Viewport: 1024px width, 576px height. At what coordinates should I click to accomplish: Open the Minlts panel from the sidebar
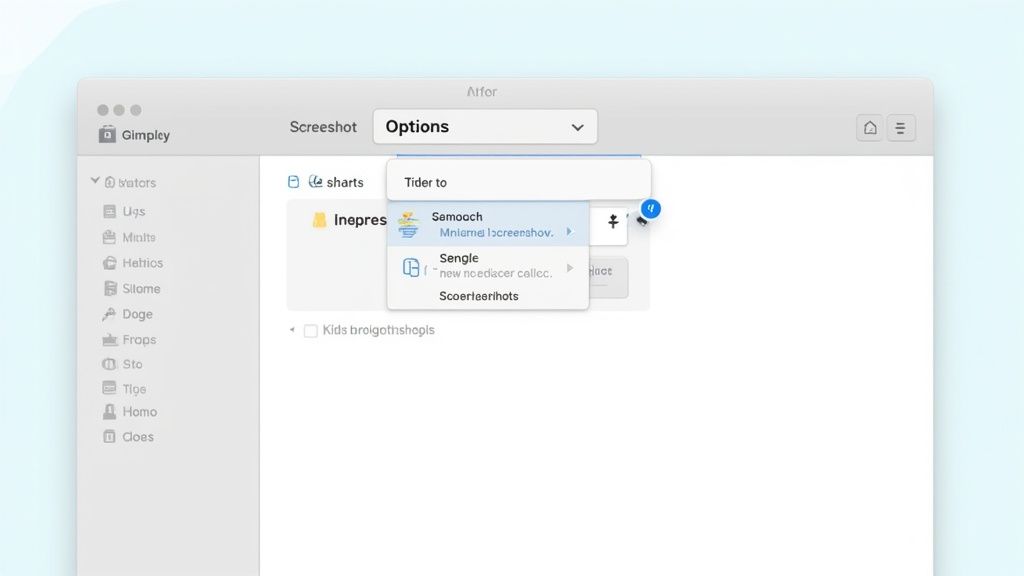(110, 237)
